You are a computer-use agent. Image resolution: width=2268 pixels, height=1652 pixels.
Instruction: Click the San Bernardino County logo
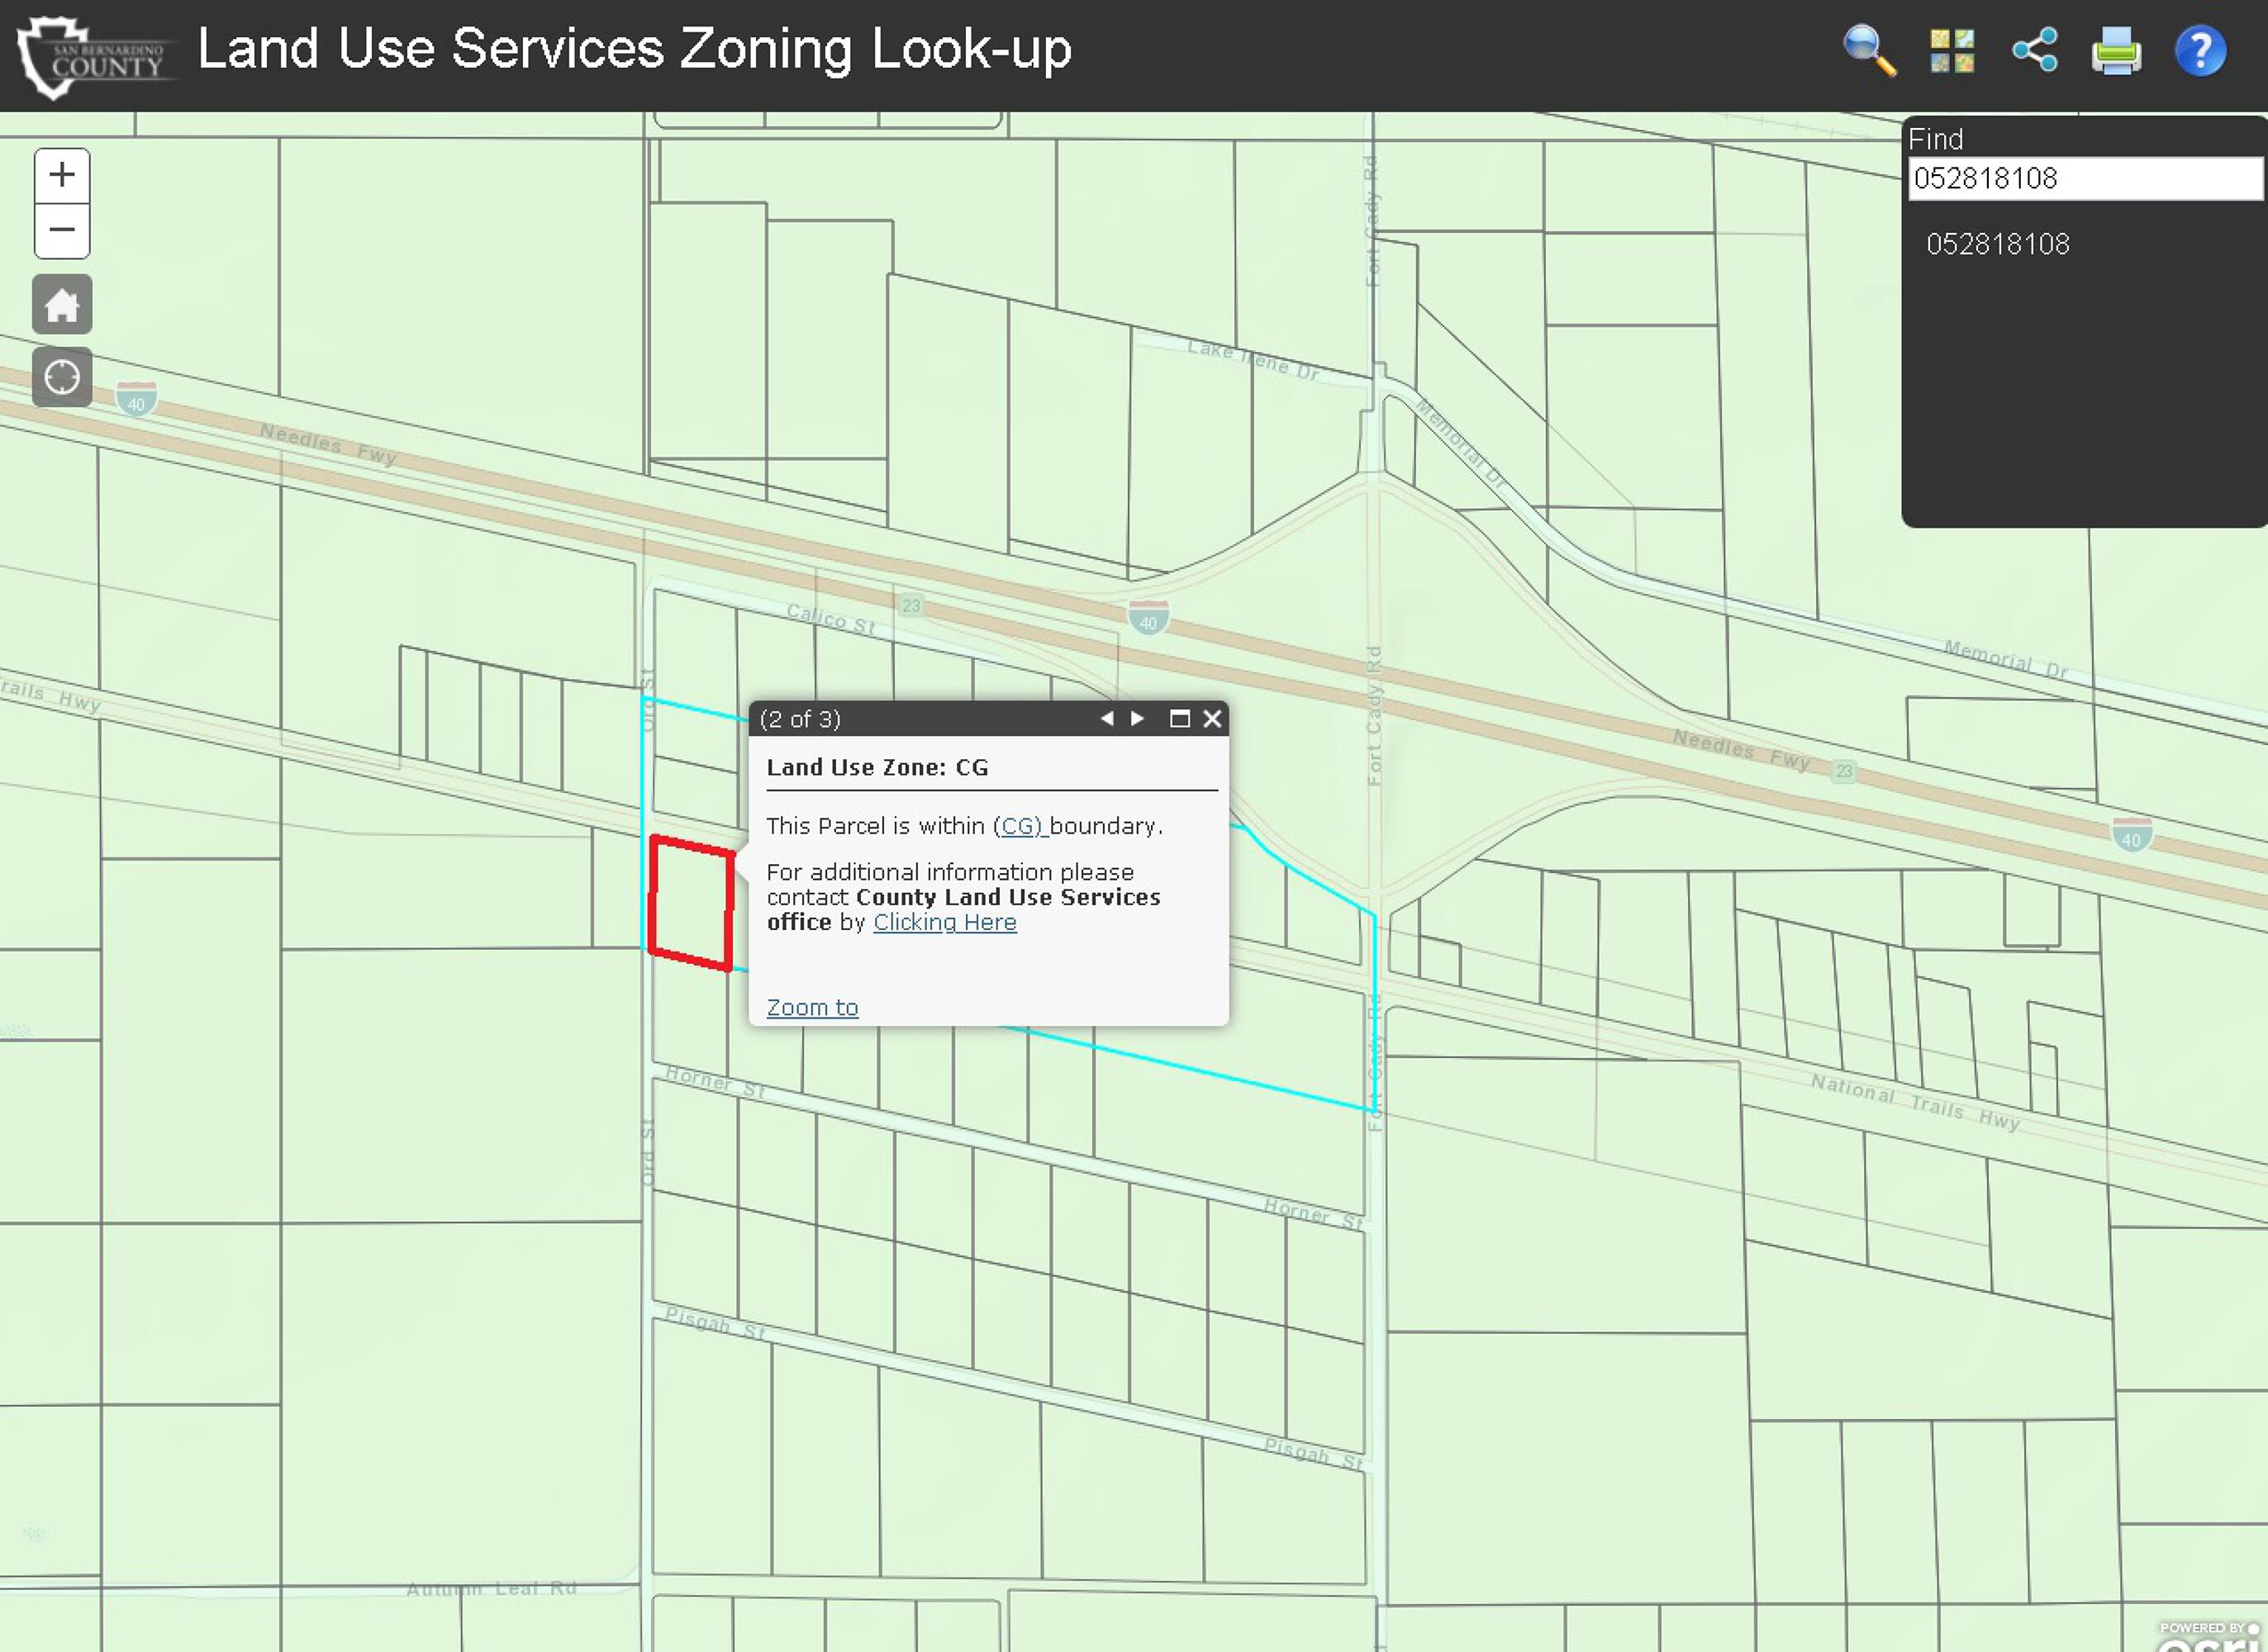(x=95, y=57)
